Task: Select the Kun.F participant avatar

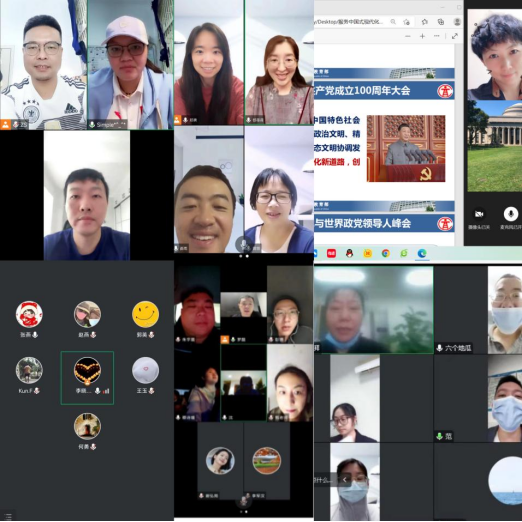Action: [x=29, y=370]
